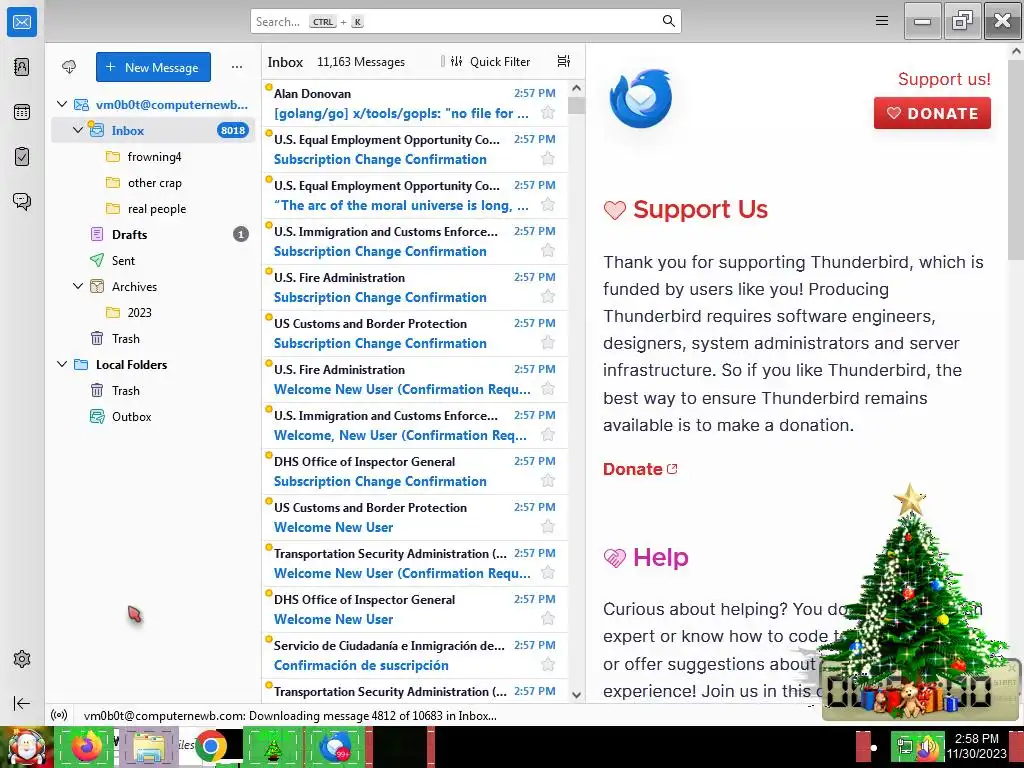This screenshot has width=1024, height=768.
Task: Open the Tasks space
Action: click(22, 157)
